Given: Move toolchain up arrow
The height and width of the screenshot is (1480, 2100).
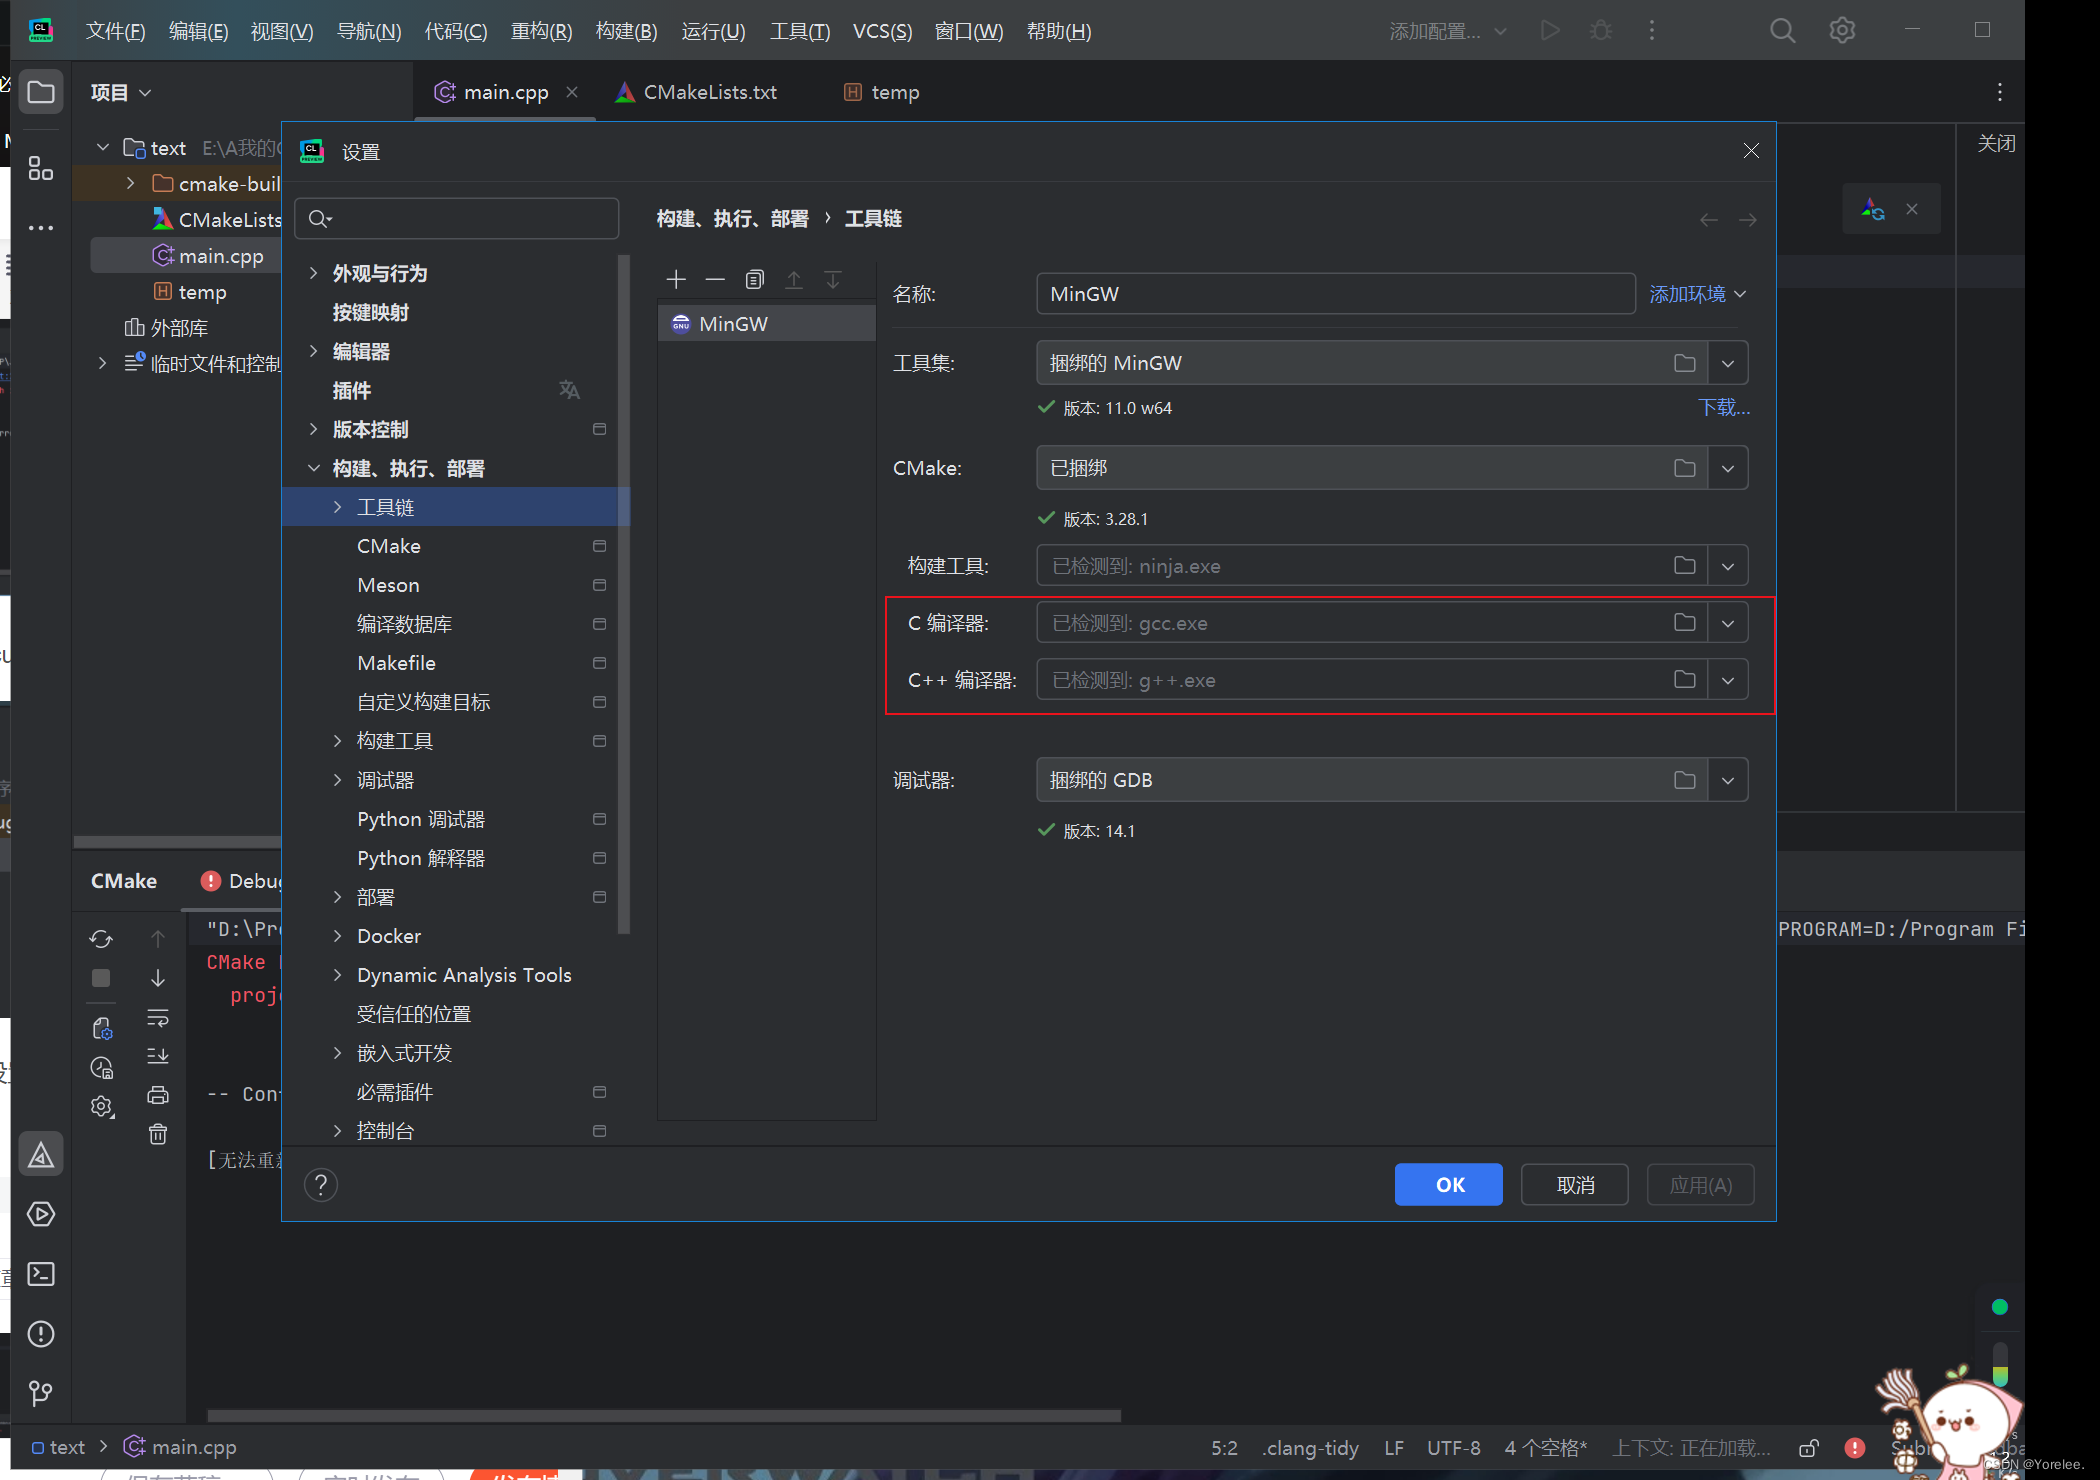Looking at the screenshot, I should [794, 280].
